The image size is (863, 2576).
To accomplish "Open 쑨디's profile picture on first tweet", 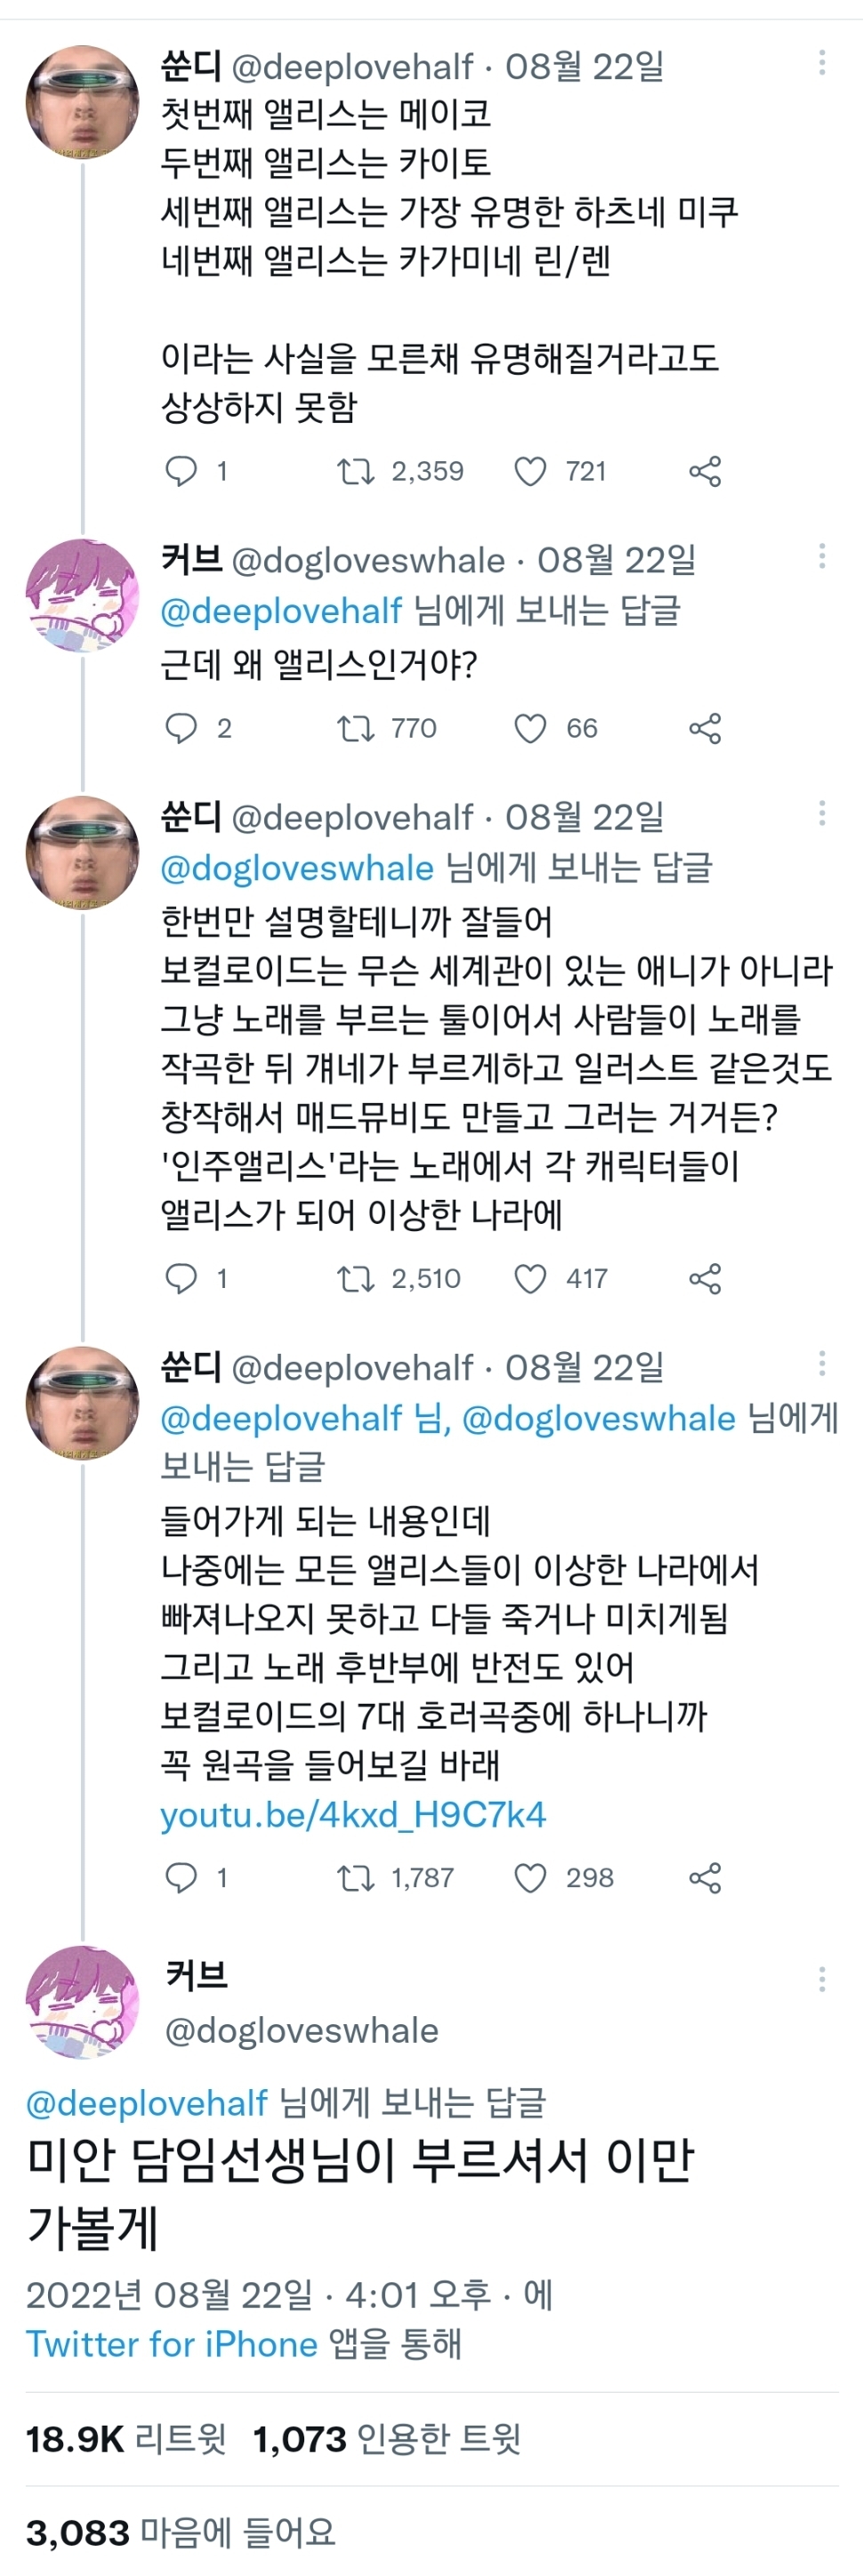I will (x=82, y=102).
